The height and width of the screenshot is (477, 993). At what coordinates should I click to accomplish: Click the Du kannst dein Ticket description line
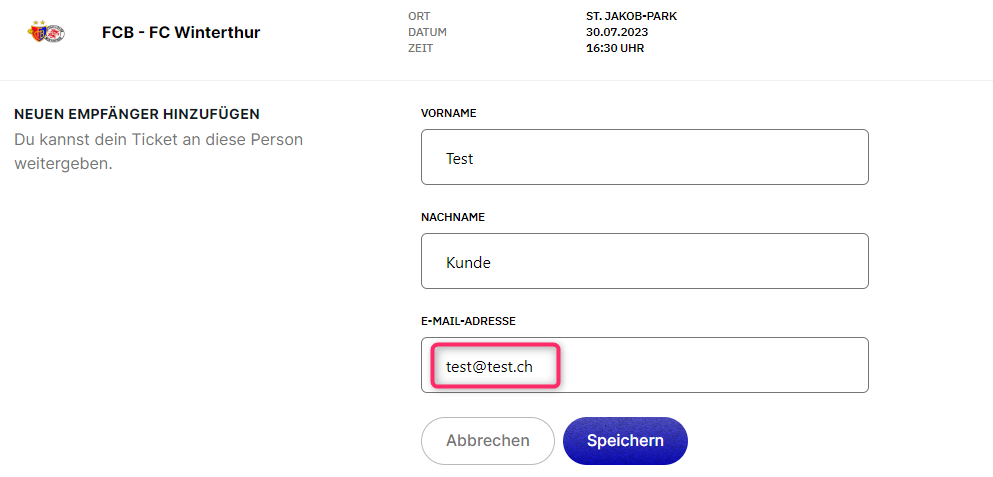tap(158, 139)
